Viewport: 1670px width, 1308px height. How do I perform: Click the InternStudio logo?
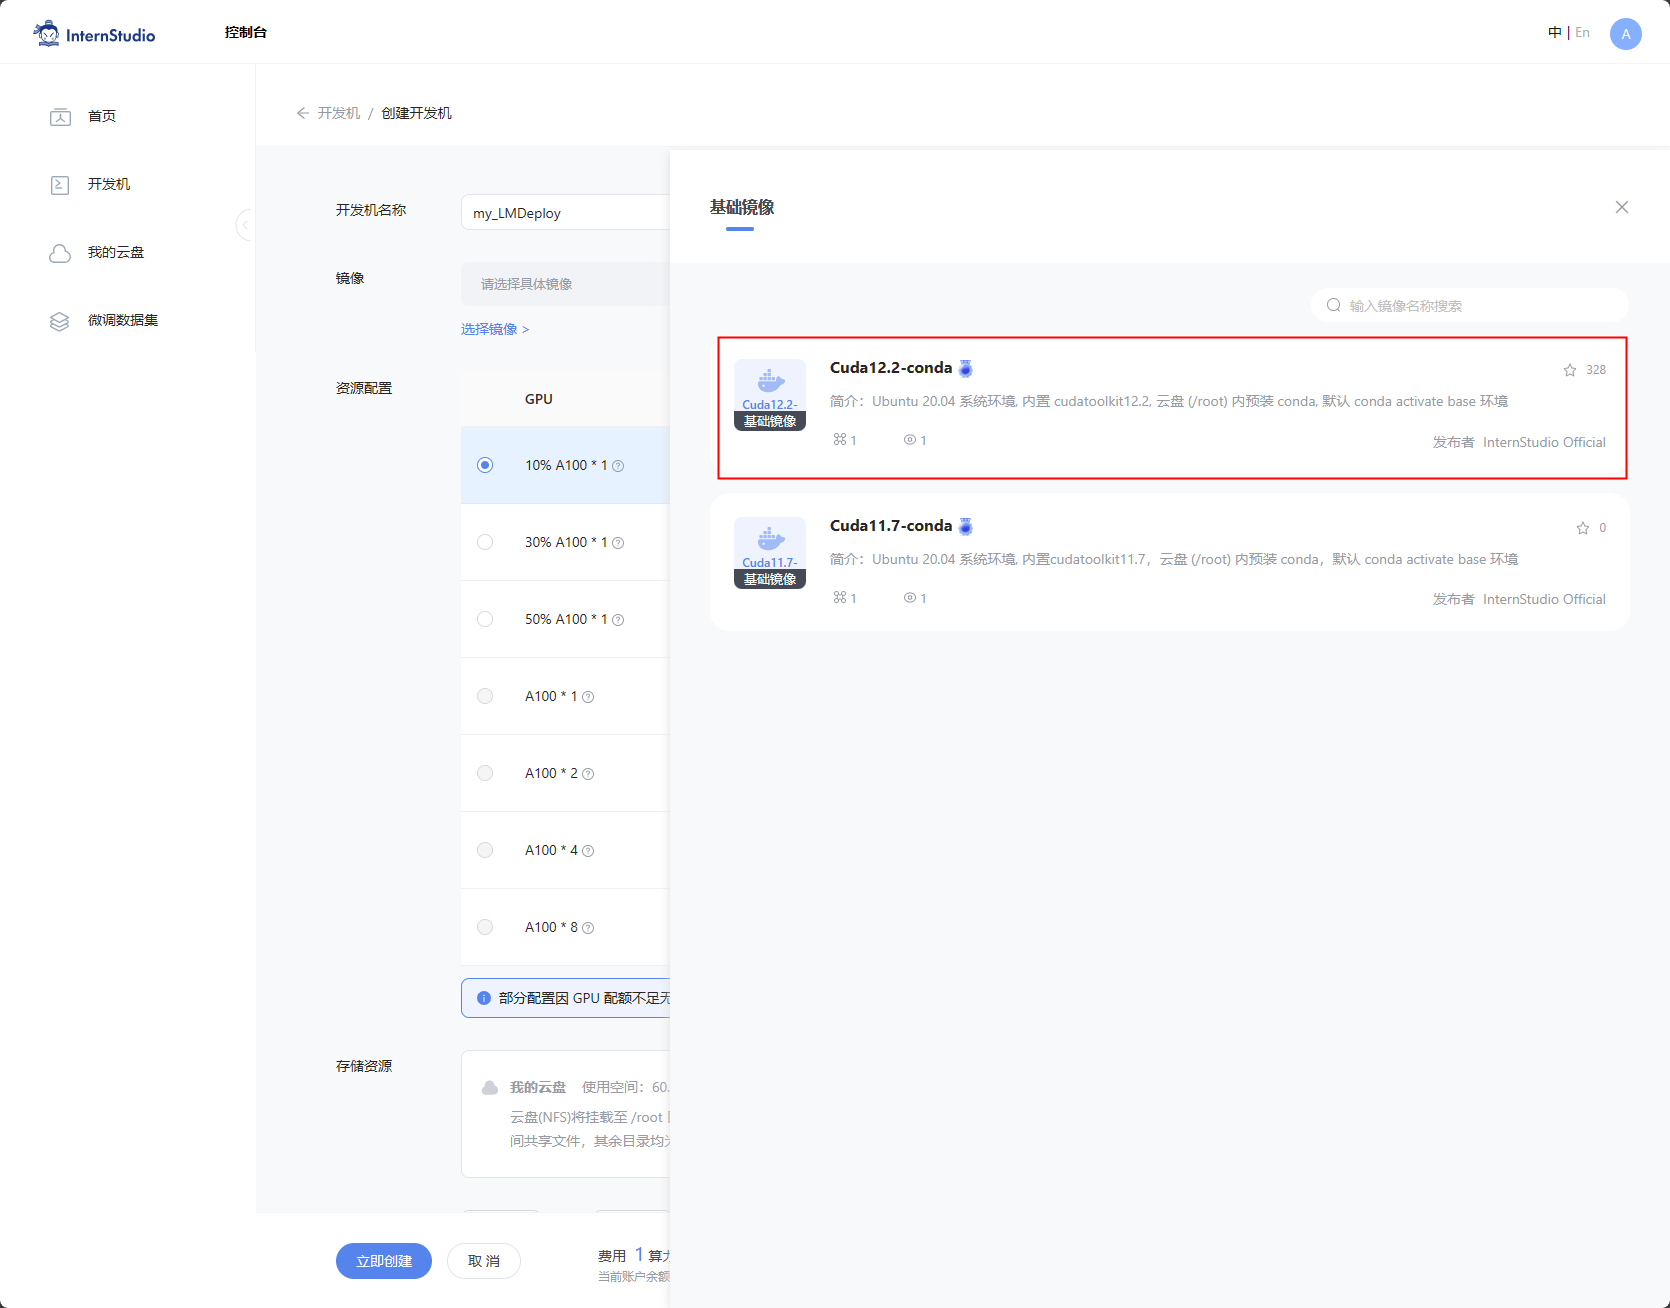pos(94,34)
